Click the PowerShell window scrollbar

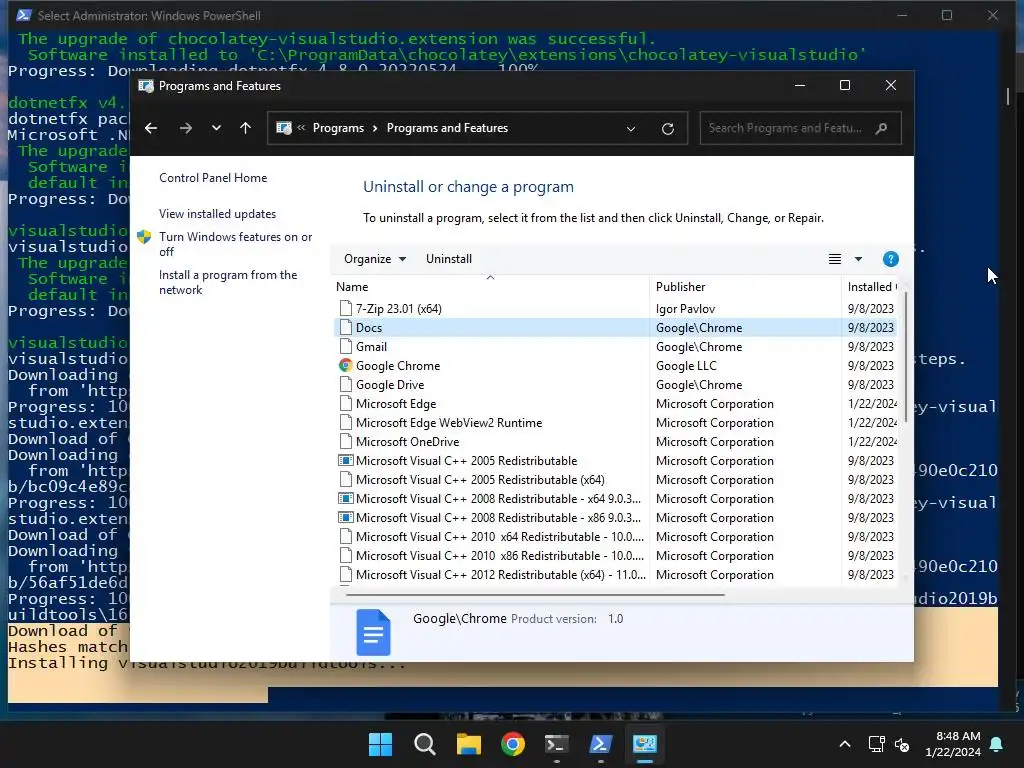[x=1008, y=96]
